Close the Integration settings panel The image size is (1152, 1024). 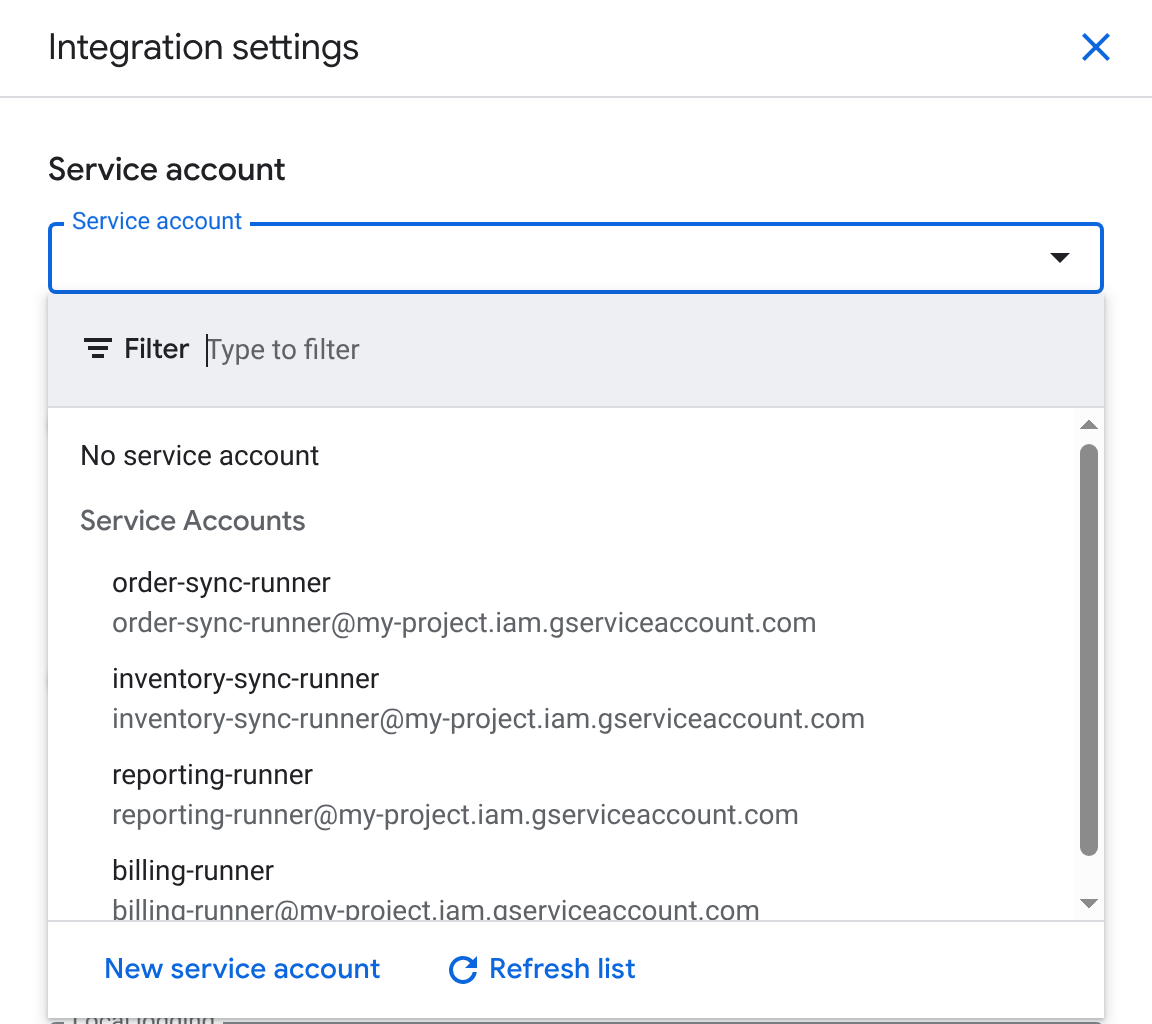coord(1095,48)
